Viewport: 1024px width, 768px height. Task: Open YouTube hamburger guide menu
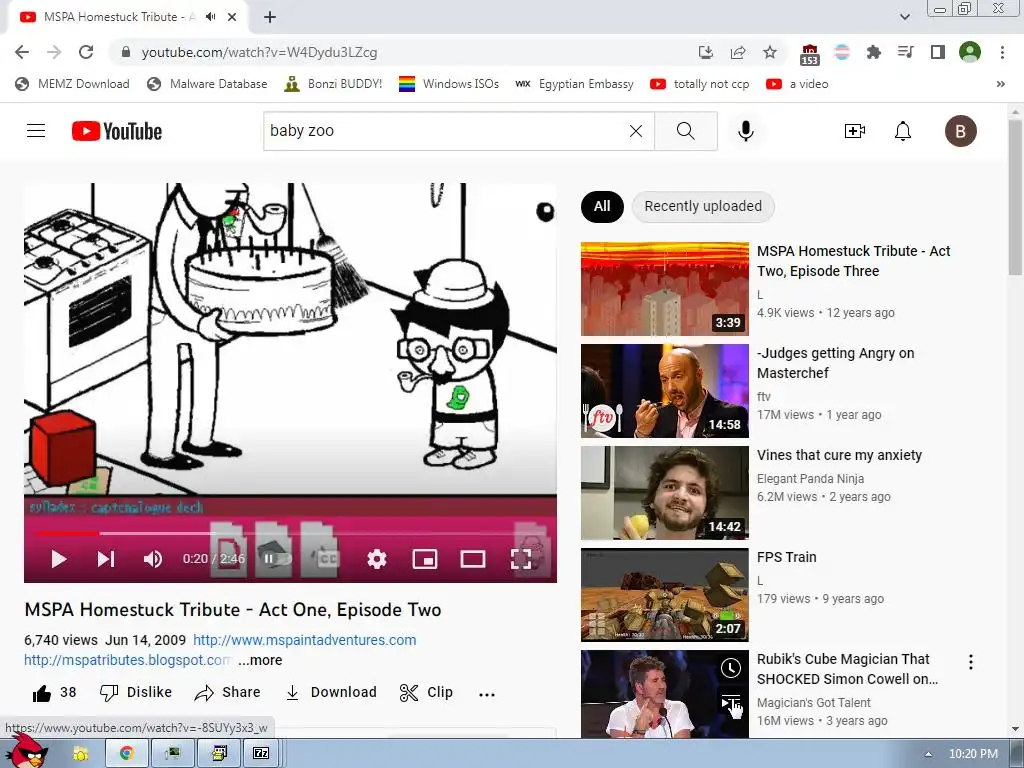pos(36,131)
